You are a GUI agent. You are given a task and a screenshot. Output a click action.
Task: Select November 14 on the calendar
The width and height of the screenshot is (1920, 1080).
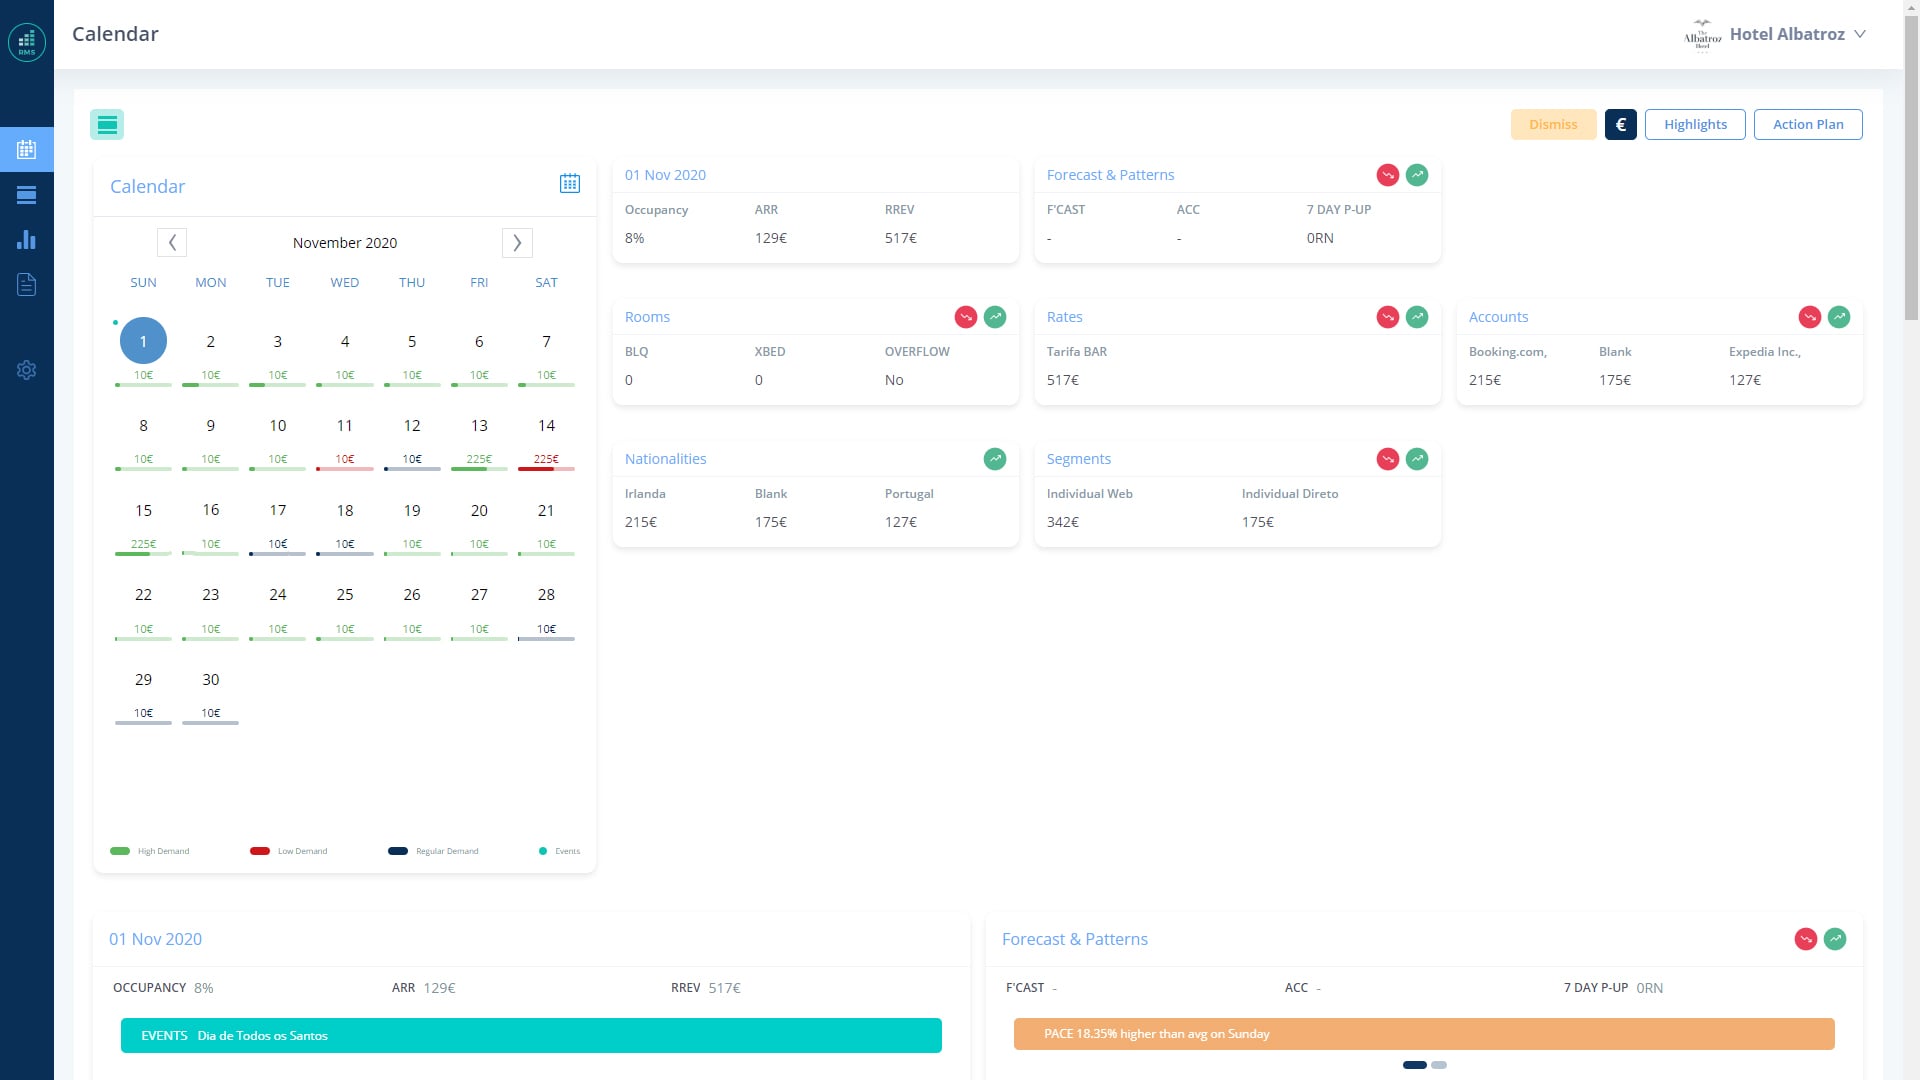coord(546,426)
